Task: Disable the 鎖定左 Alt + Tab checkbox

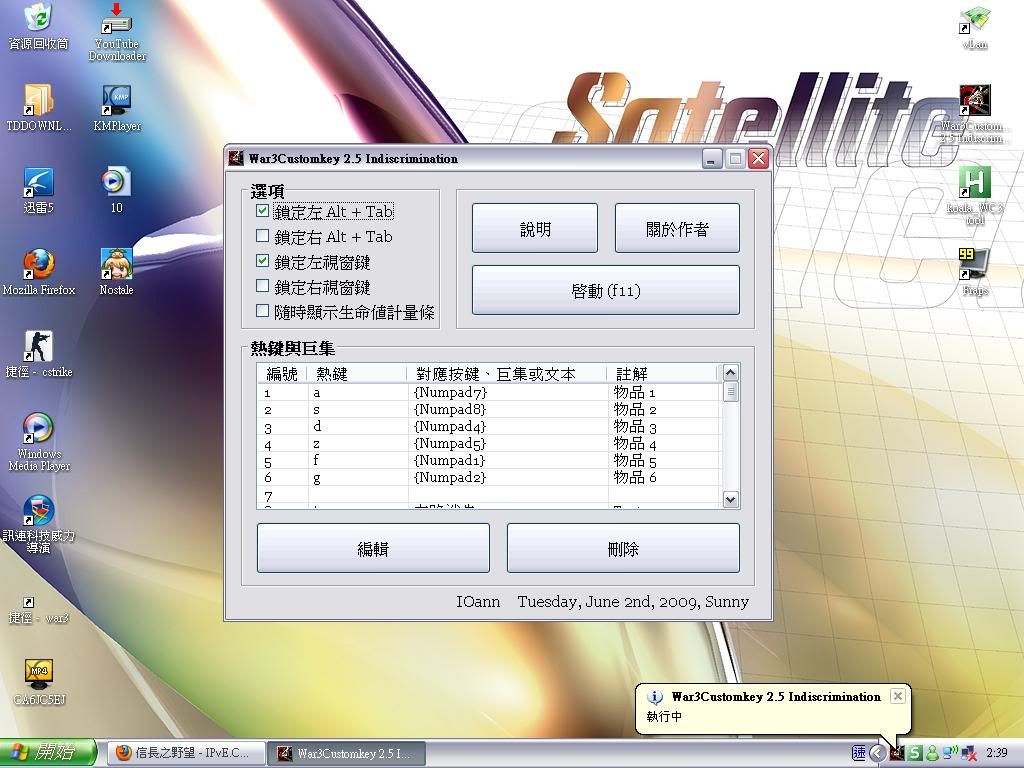Action: click(263, 212)
